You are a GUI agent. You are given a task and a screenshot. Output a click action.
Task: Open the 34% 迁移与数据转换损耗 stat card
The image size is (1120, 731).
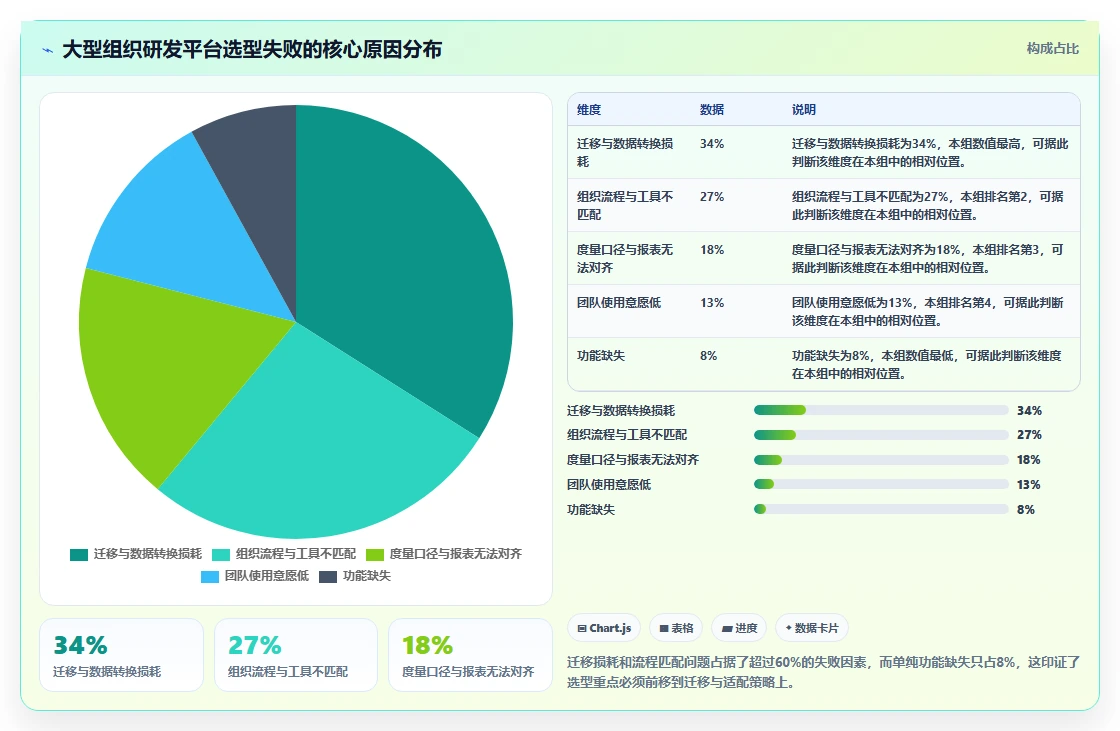(x=121, y=655)
